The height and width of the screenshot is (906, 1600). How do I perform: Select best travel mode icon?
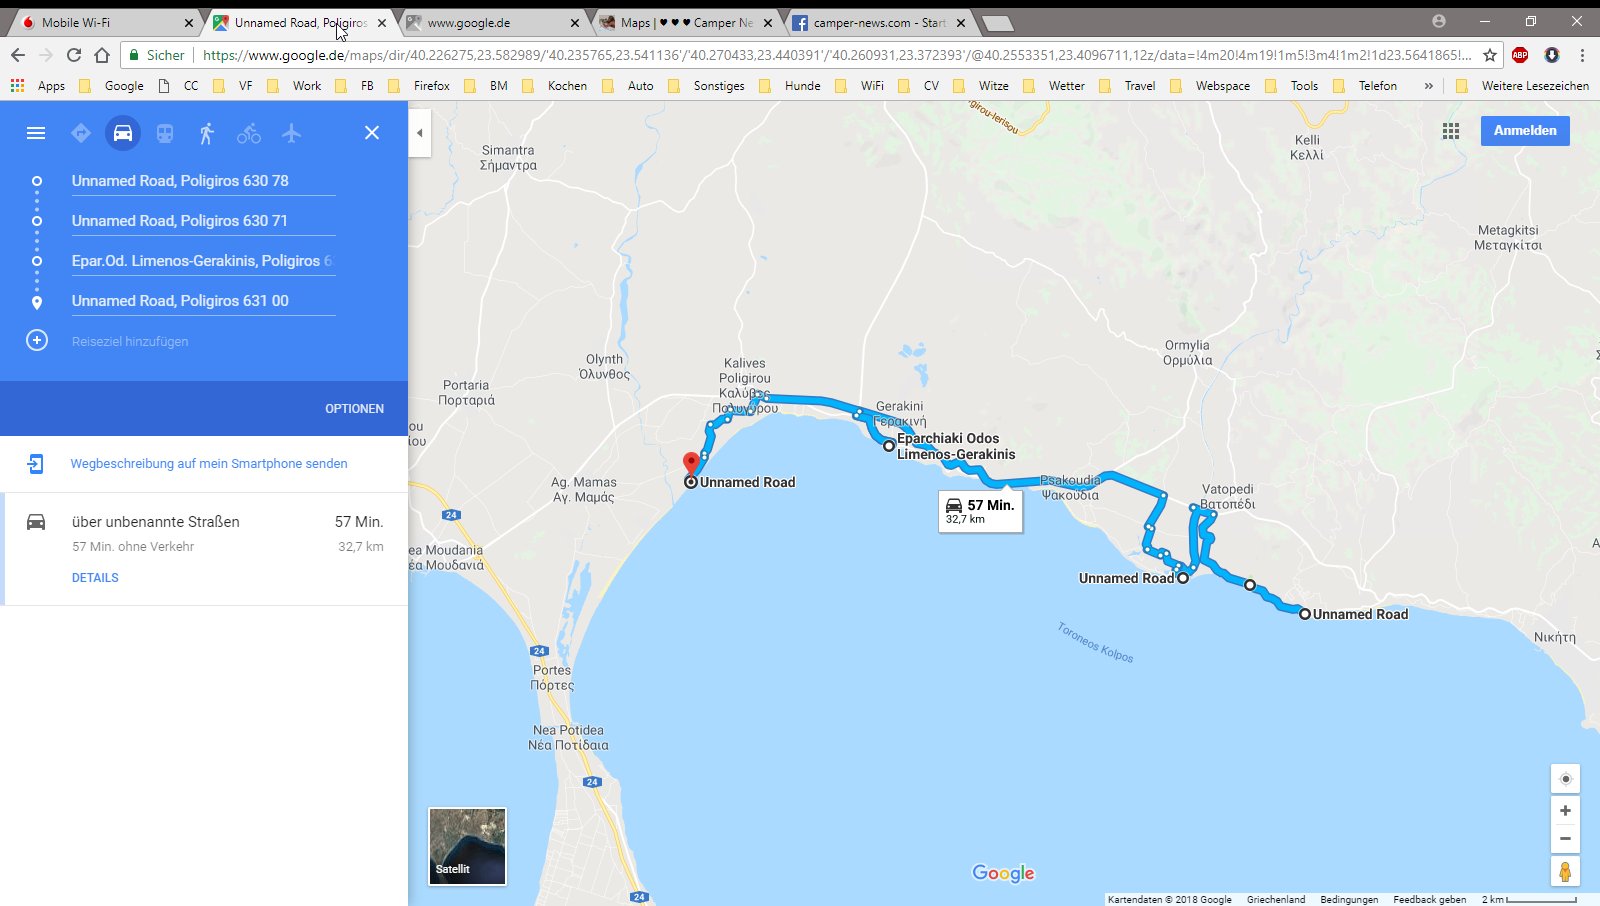click(x=81, y=133)
